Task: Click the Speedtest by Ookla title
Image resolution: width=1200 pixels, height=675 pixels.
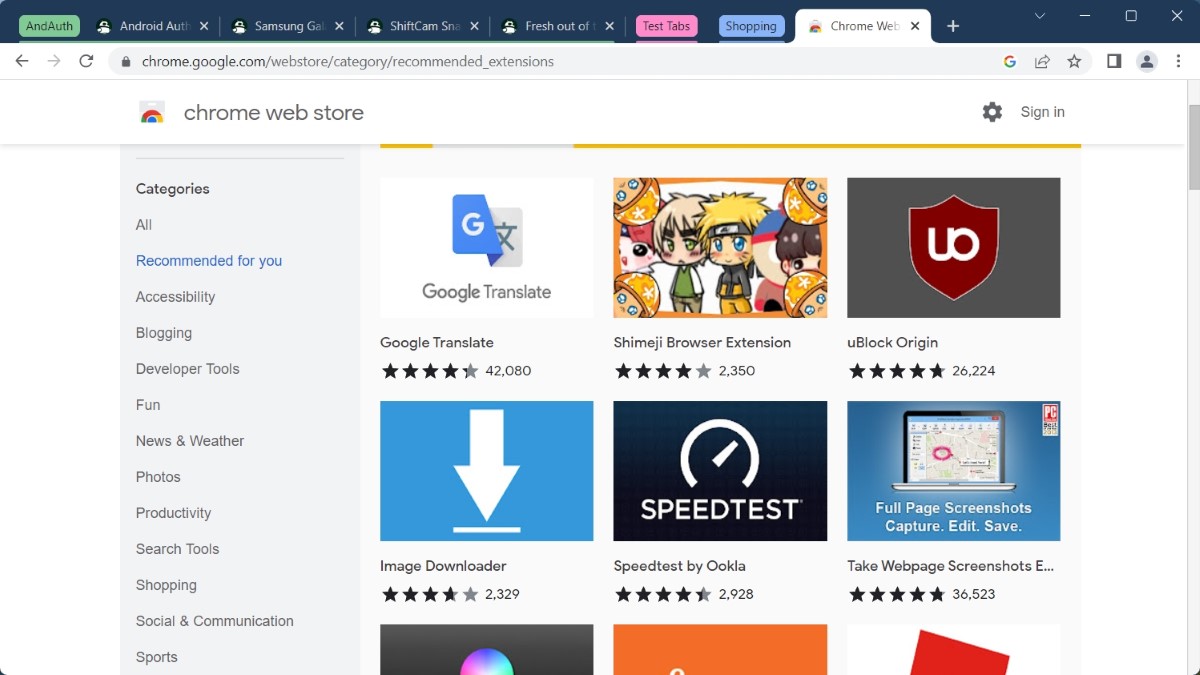Action: (679, 566)
